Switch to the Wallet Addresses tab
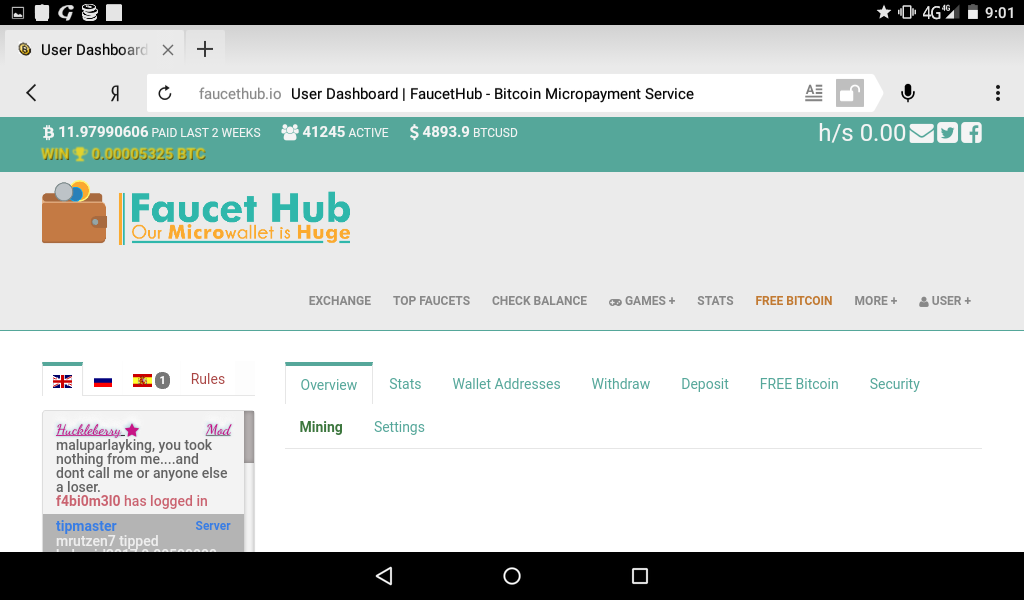Image resolution: width=1024 pixels, height=600 pixels. click(506, 384)
